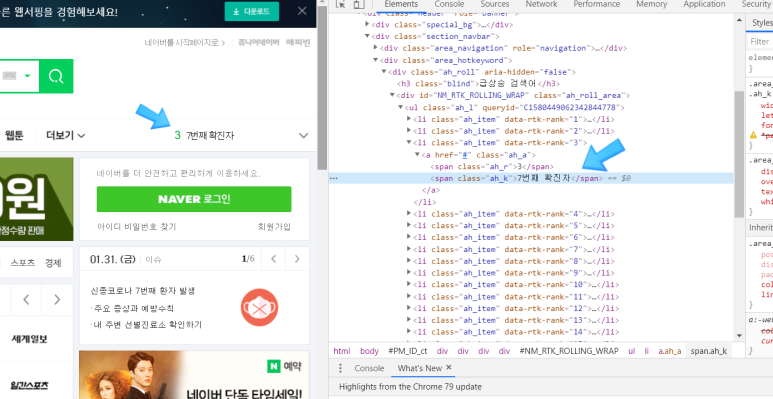Open the 더보기 dropdown menu
The image size is (773, 399).
point(66,135)
